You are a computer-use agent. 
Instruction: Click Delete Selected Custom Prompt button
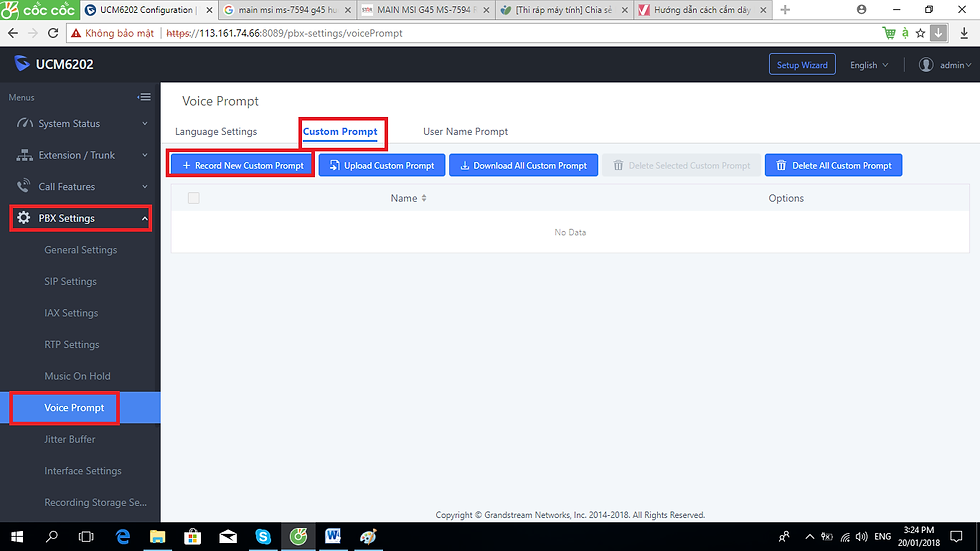coord(681,166)
